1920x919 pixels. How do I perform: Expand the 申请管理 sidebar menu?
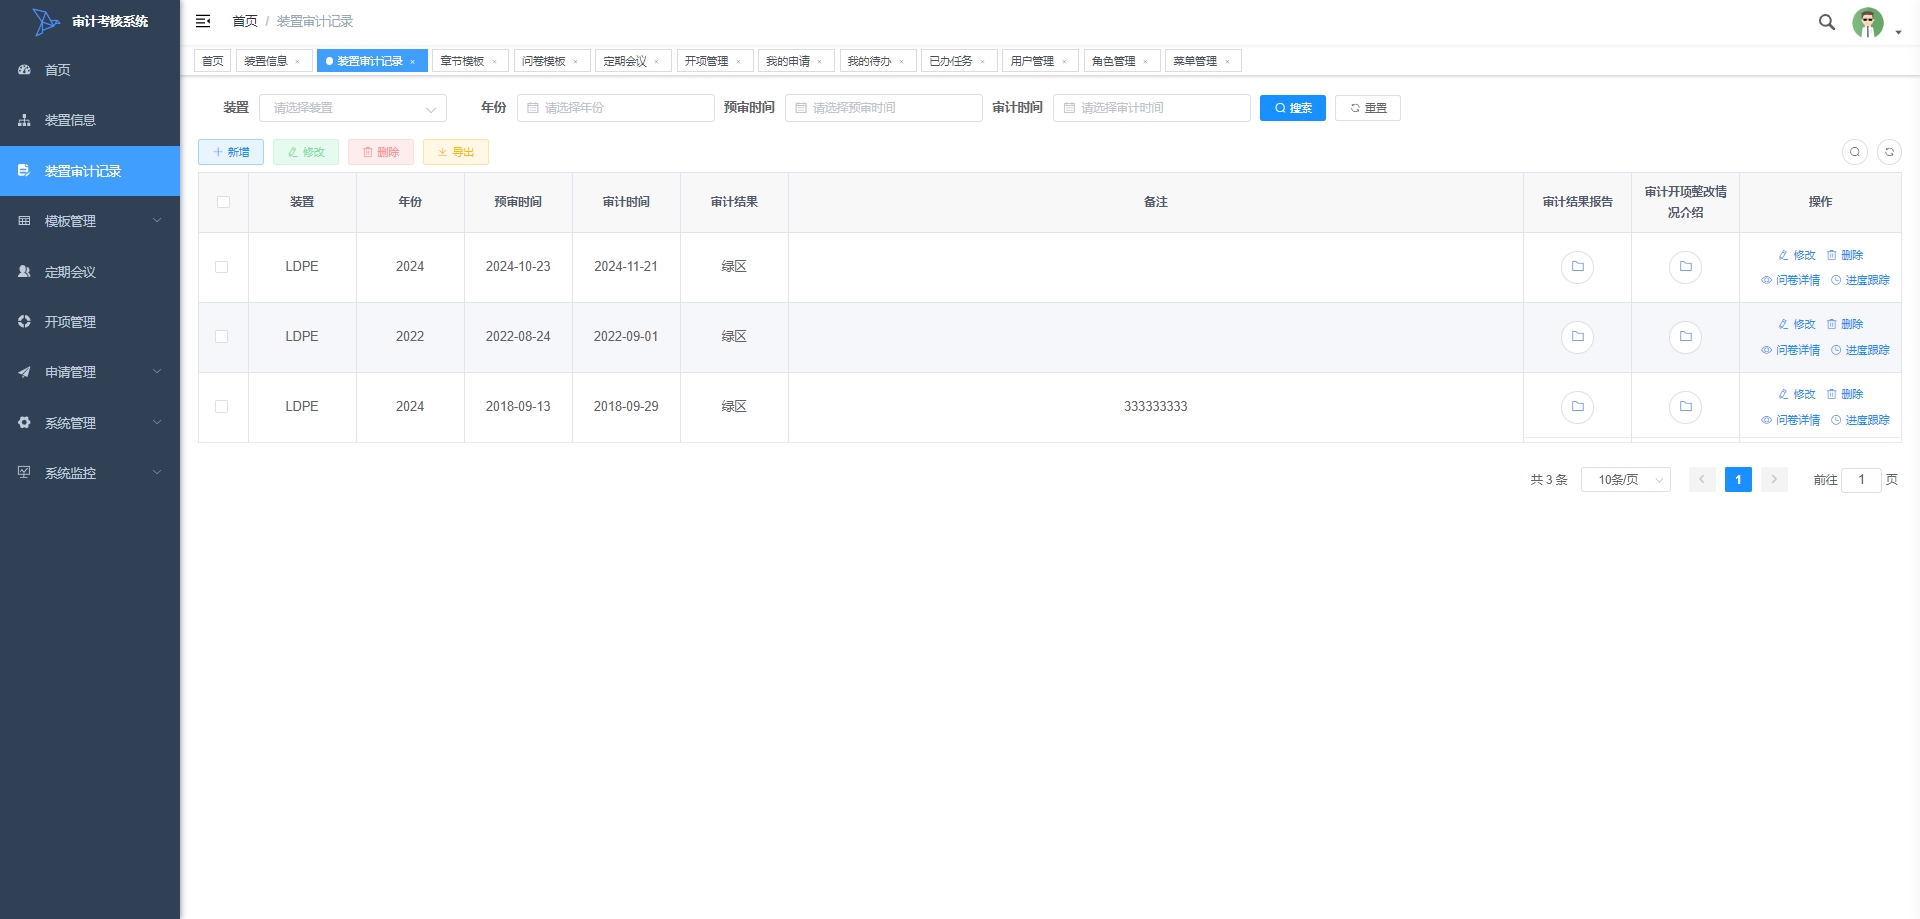(90, 372)
